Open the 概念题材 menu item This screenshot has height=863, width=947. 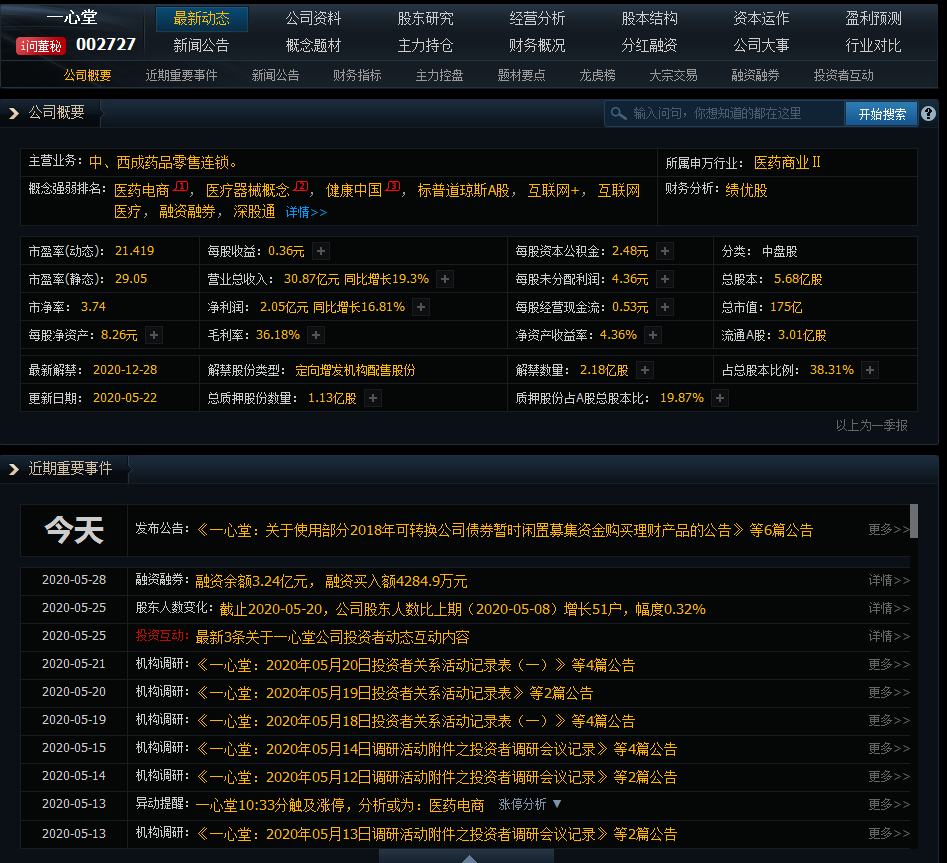313,45
